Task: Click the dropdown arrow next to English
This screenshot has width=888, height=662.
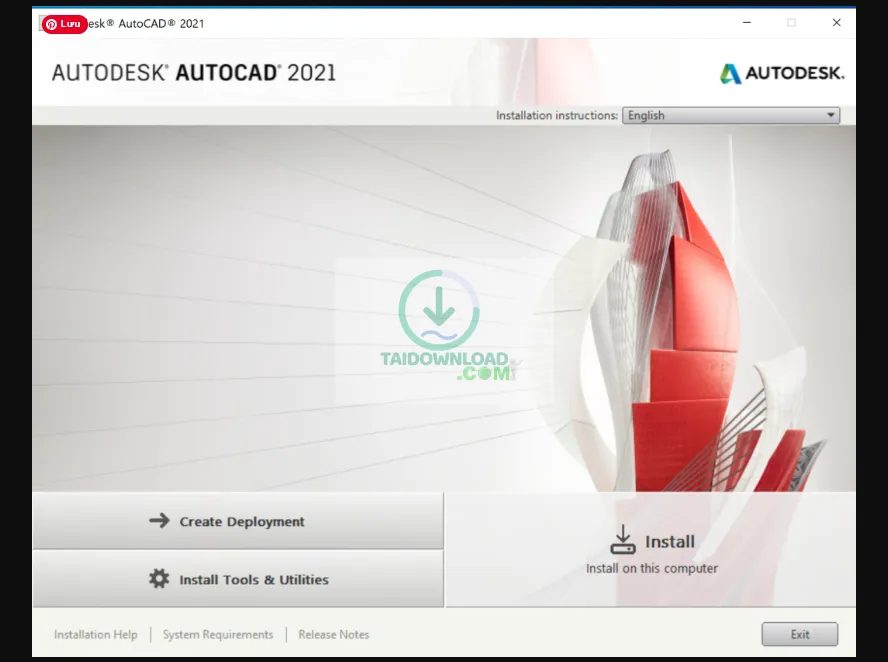Action: [830, 115]
